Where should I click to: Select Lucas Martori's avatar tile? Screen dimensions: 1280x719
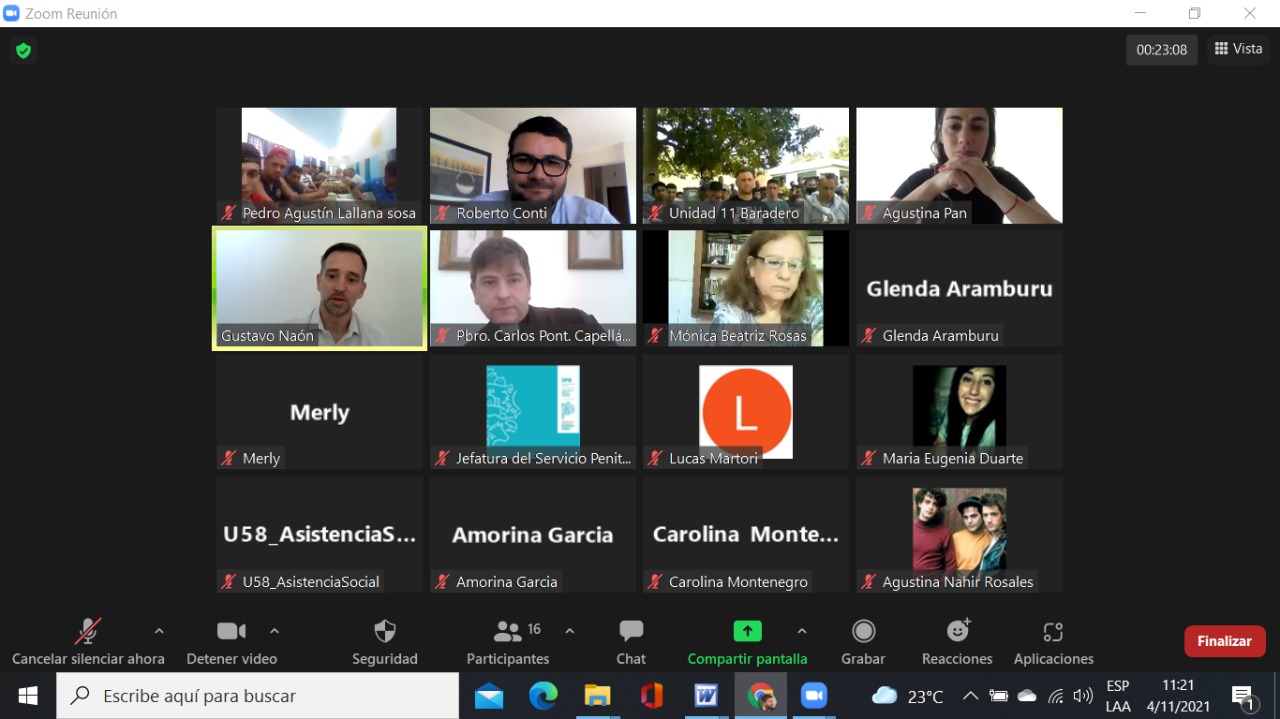point(746,411)
